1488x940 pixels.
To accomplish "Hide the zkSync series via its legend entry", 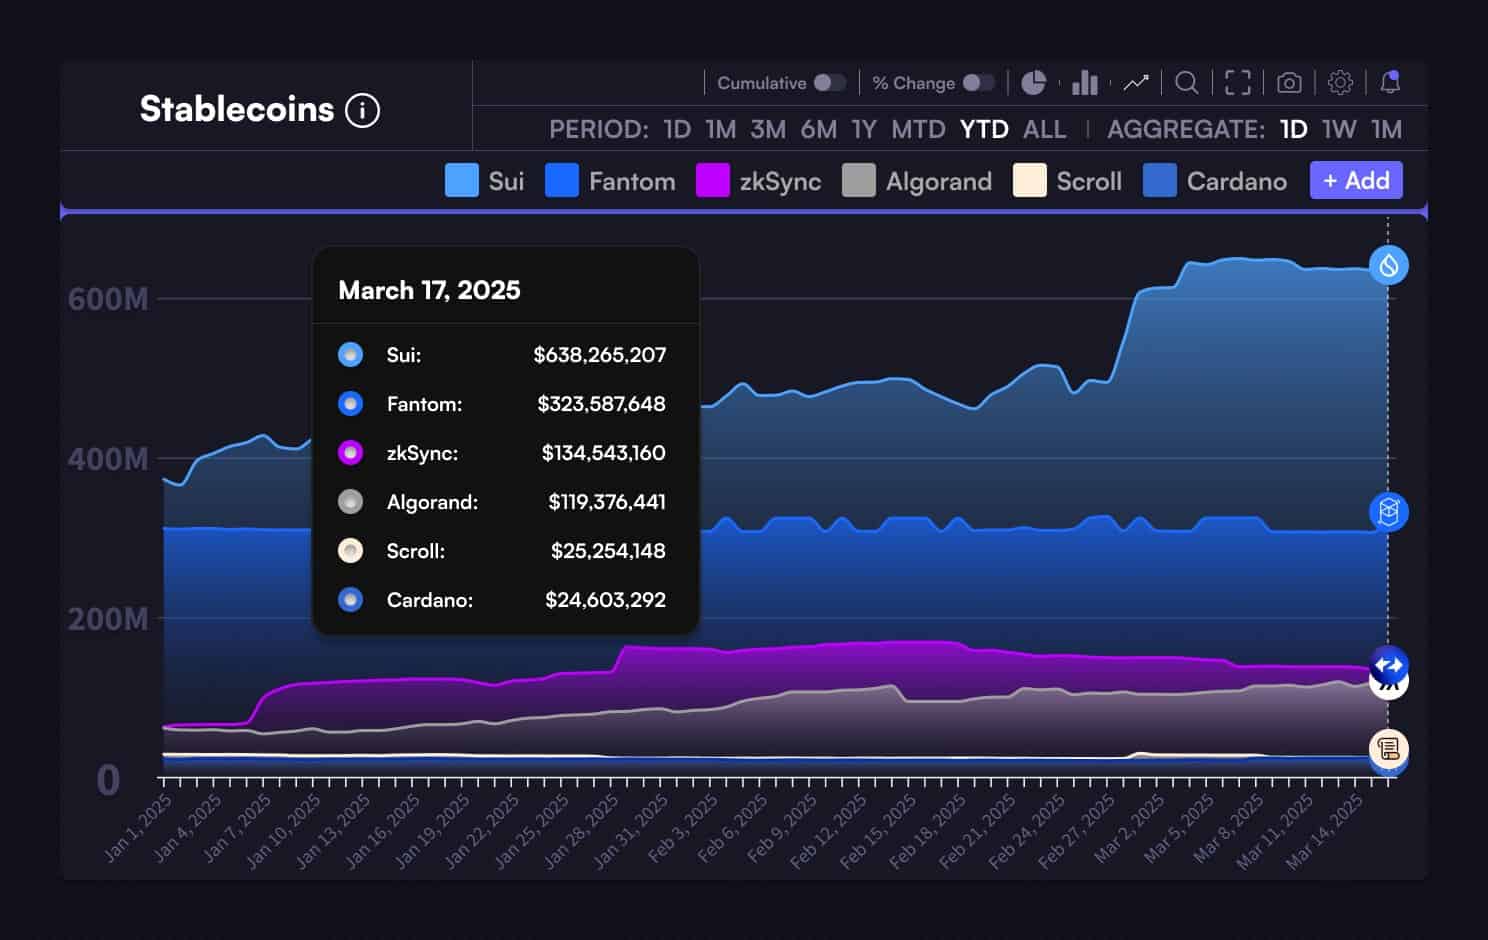I will tap(782, 181).
